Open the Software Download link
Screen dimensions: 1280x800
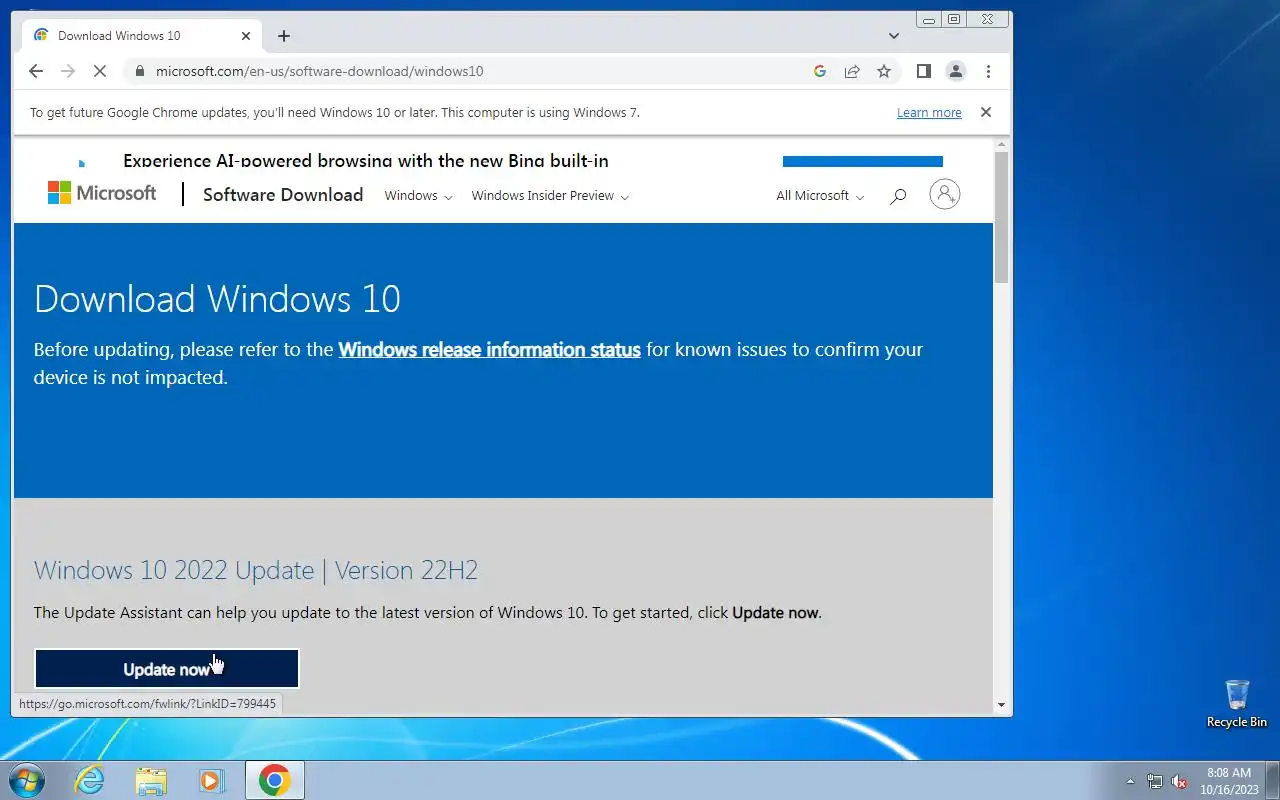coord(283,195)
